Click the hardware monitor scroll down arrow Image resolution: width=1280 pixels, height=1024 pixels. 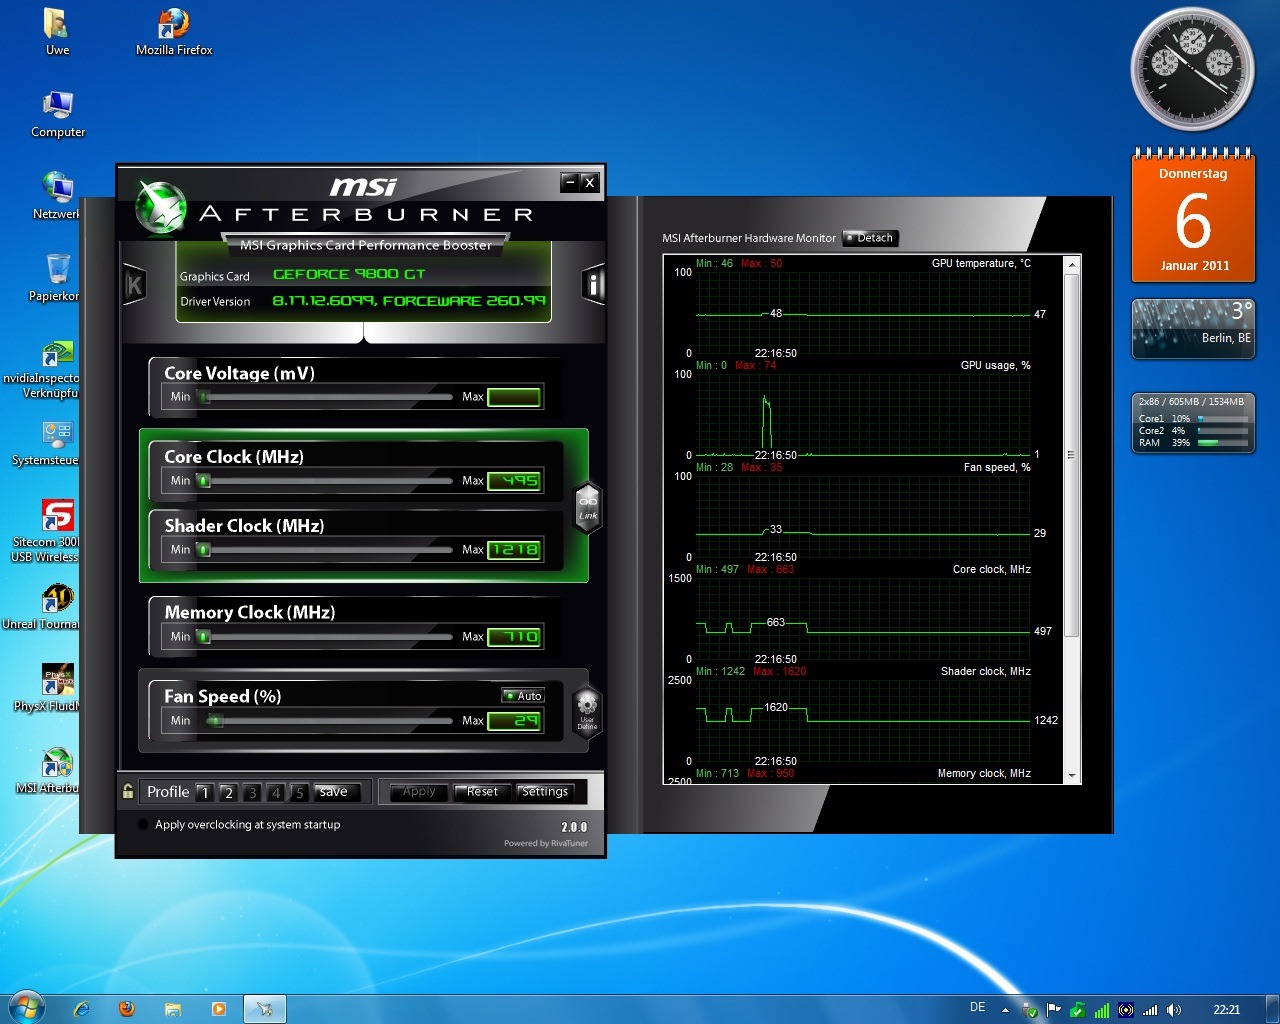click(x=1072, y=776)
